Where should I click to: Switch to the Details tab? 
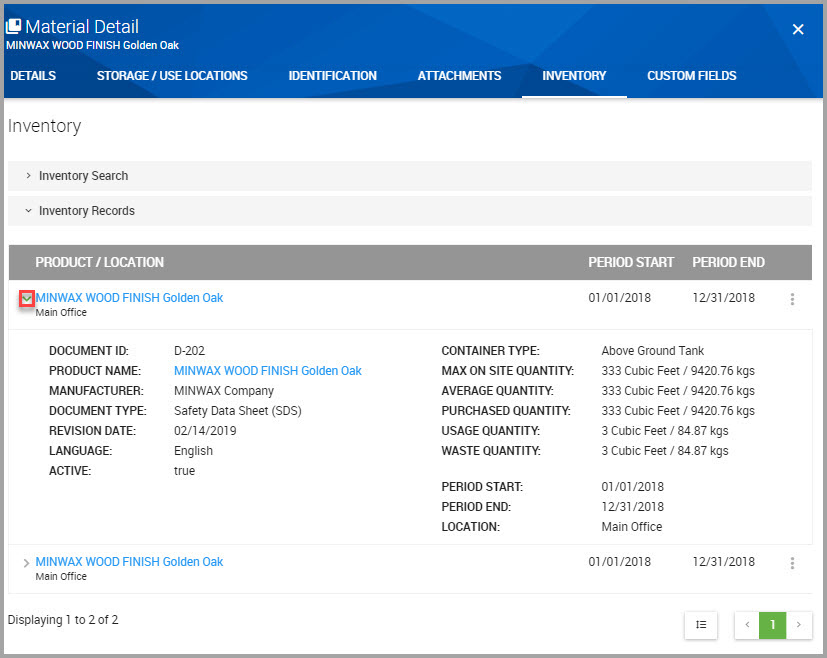(x=33, y=76)
